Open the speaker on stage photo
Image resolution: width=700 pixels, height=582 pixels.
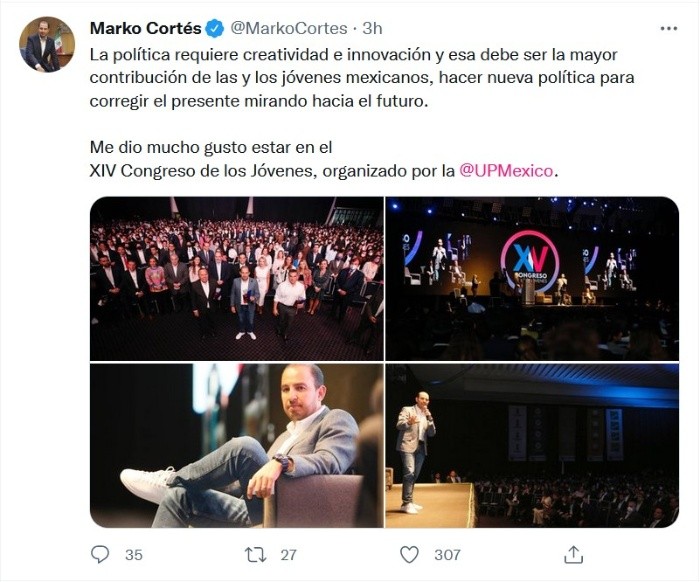pyautogui.click(x=532, y=445)
